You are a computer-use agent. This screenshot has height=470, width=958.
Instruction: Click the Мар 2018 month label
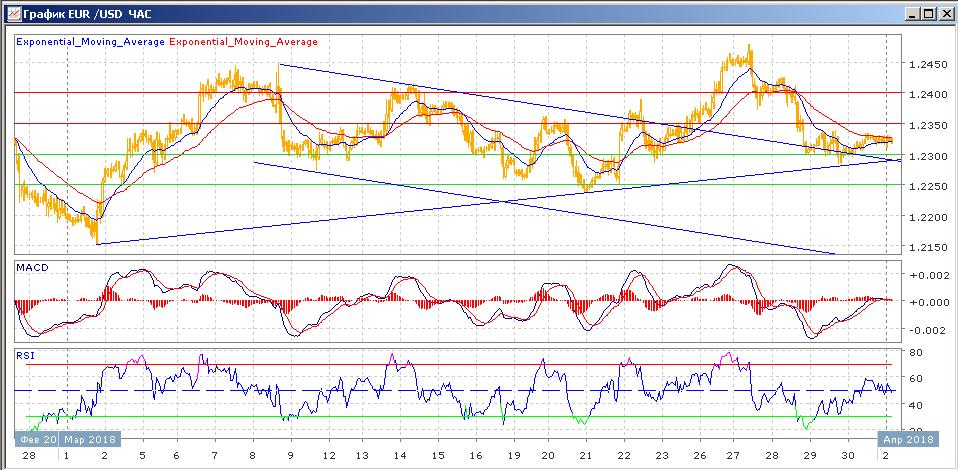click(90, 439)
